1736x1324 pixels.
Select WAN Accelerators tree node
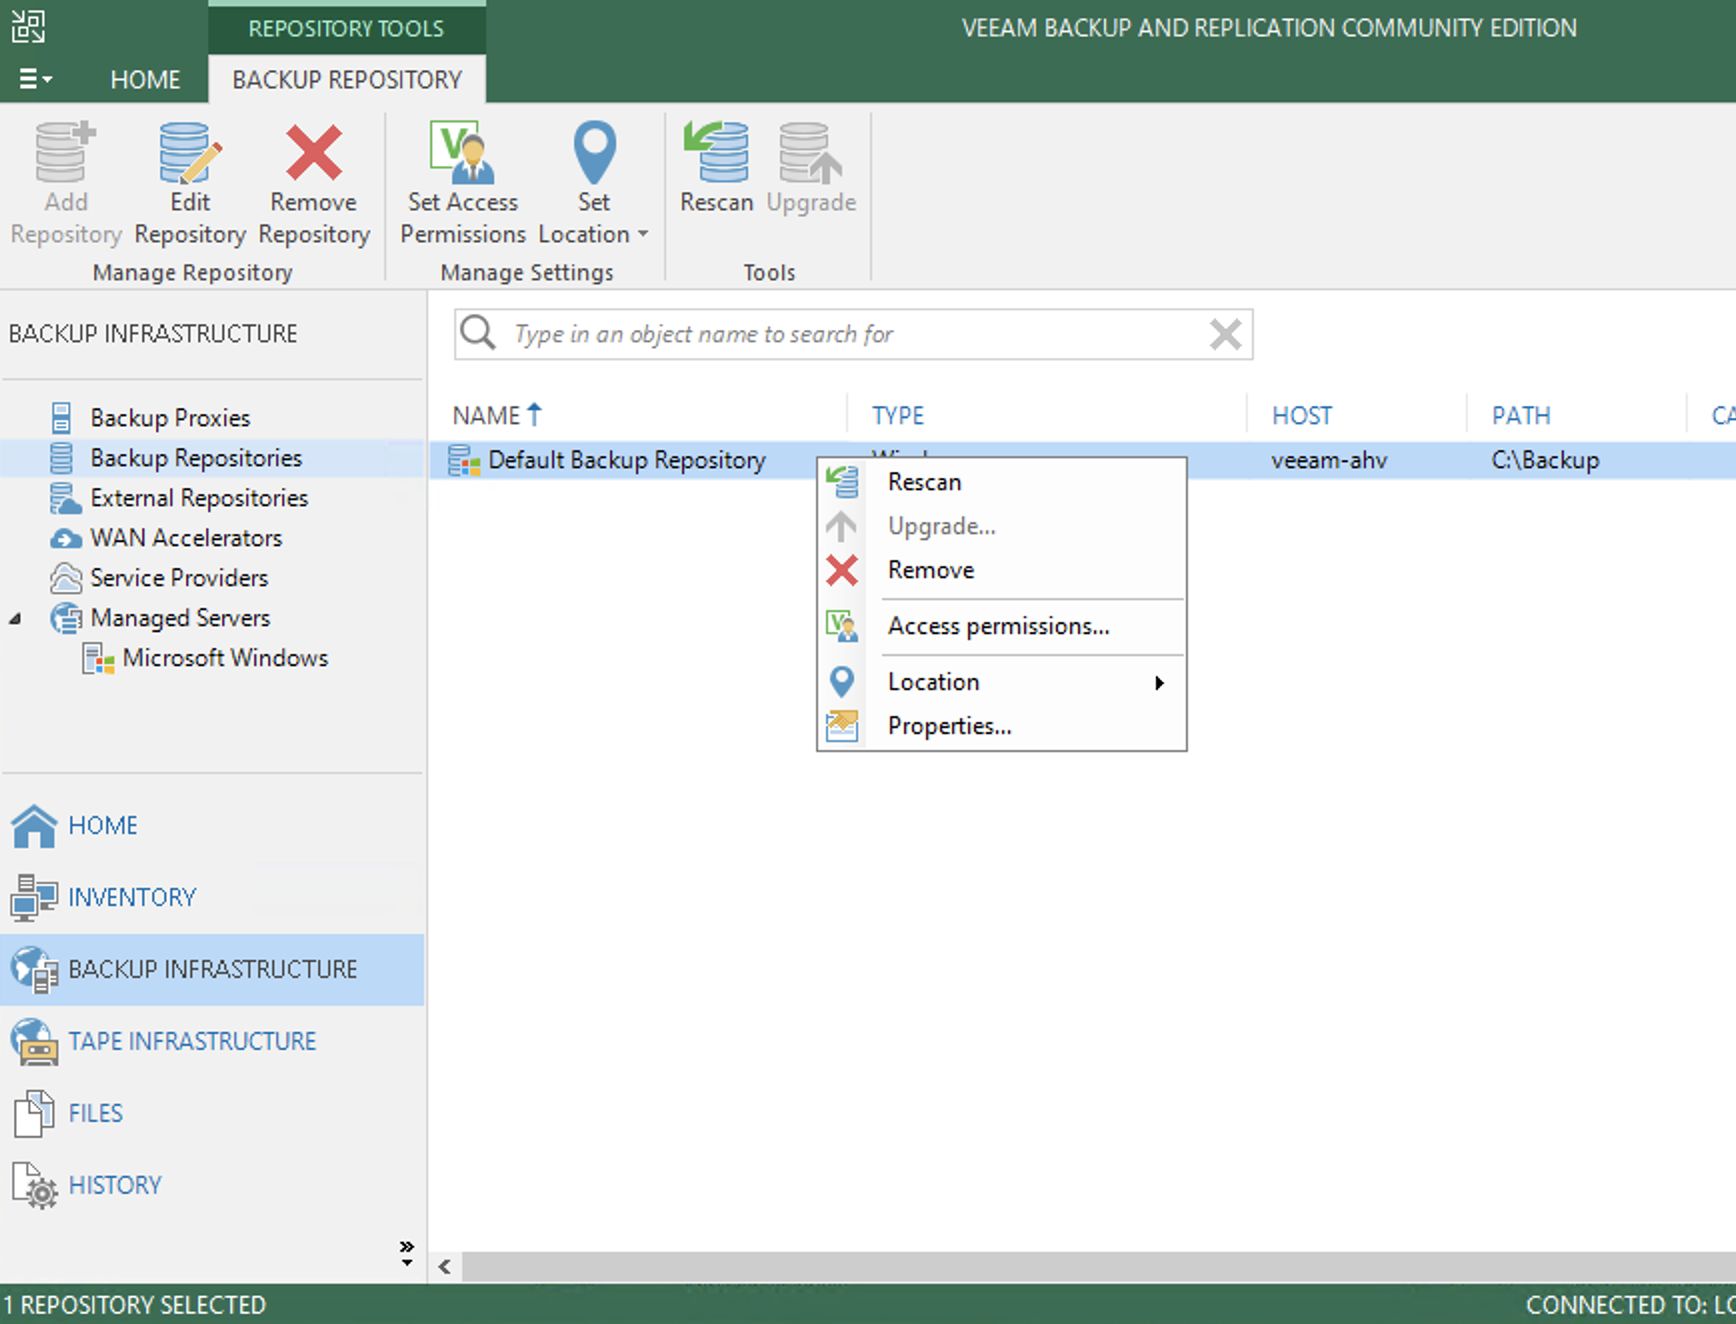pyautogui.click(x=186, y=537)
